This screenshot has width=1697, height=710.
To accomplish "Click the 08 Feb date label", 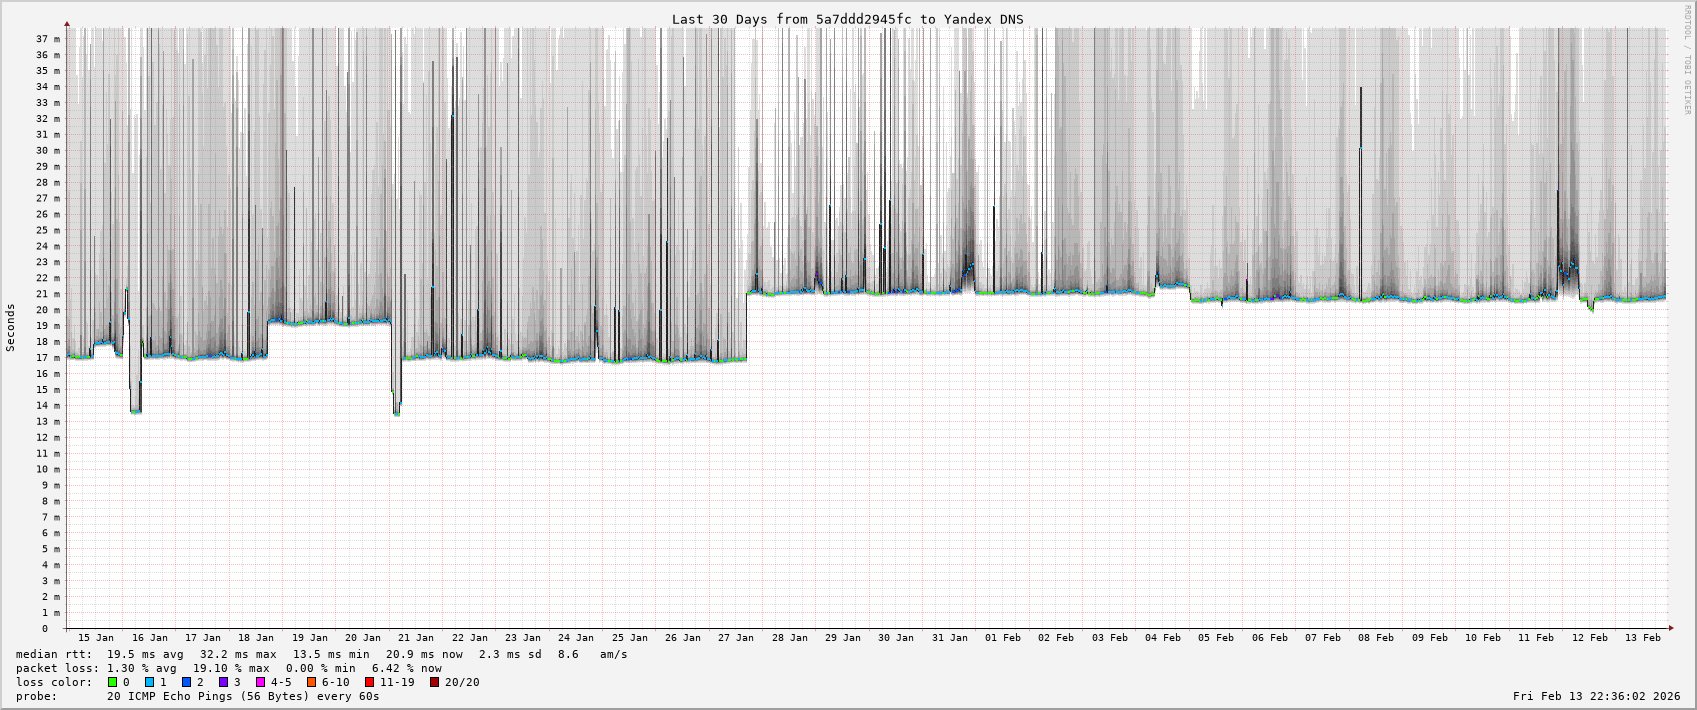I will (x=1376, y=637).
